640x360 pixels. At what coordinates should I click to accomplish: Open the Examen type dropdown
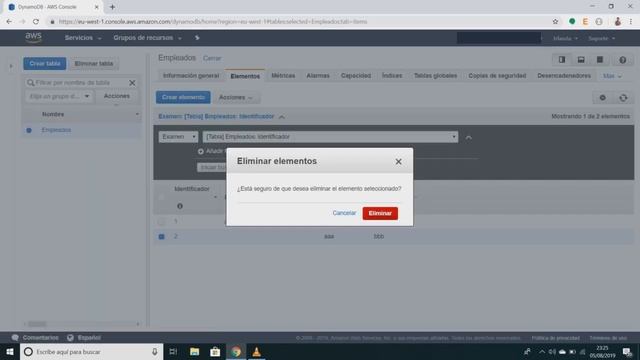(178, 137)
